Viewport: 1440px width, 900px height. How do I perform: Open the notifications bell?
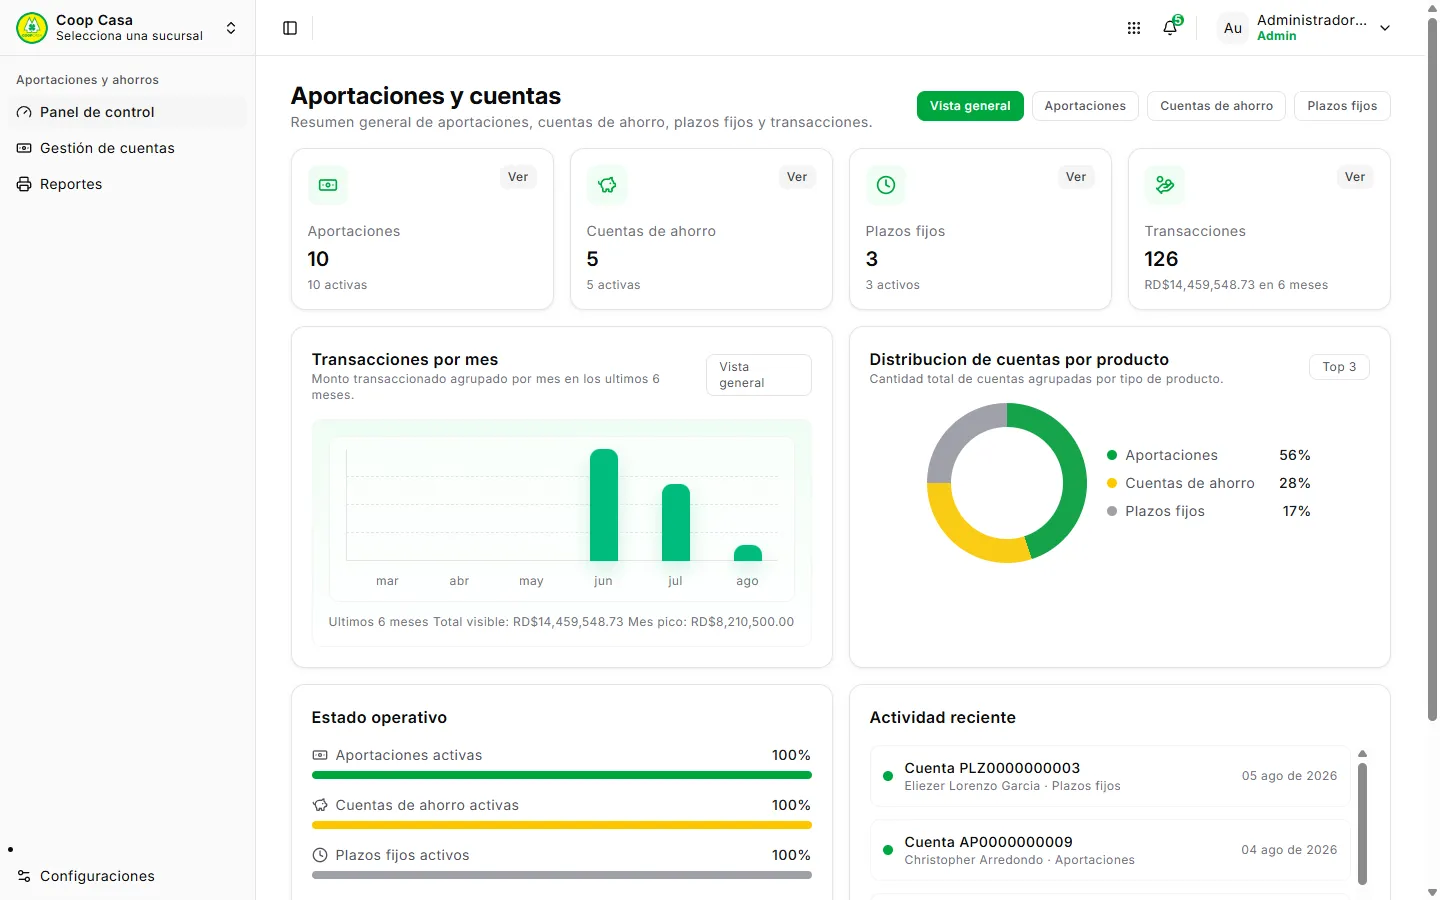click(1170, 28)
